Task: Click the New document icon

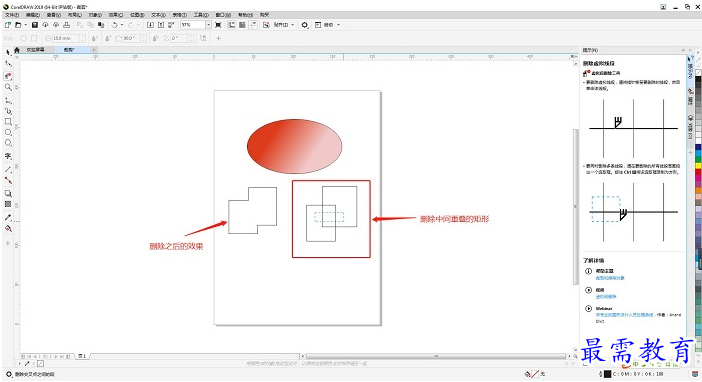Action: point(8,25)
